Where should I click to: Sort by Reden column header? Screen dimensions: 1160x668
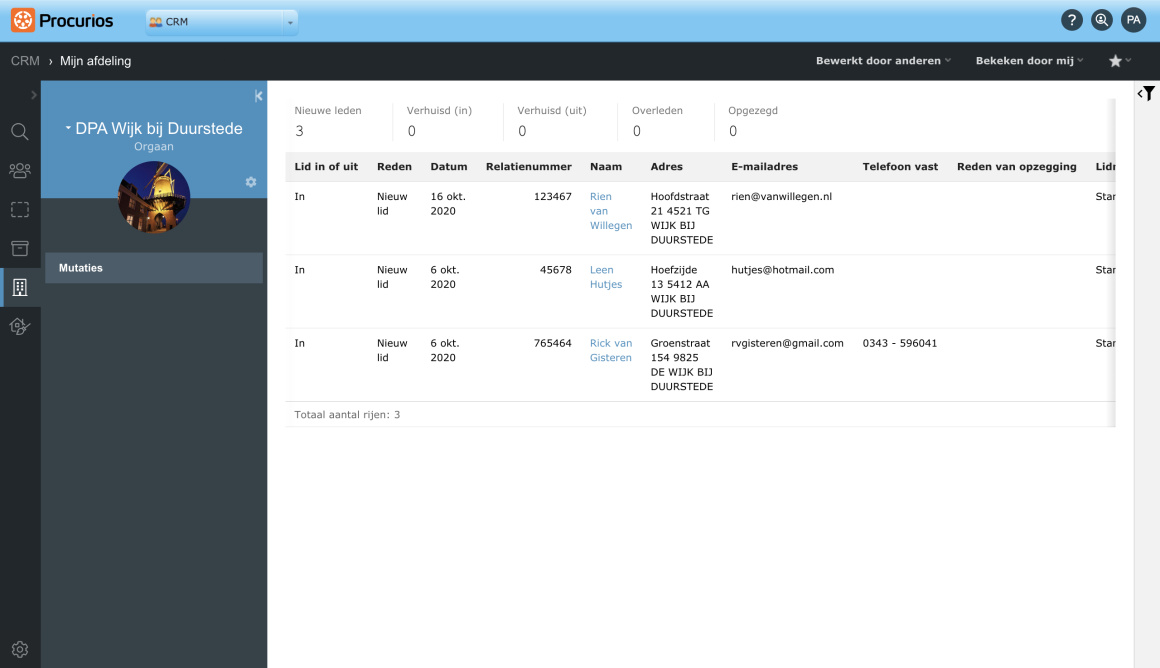tap(394, 166)
